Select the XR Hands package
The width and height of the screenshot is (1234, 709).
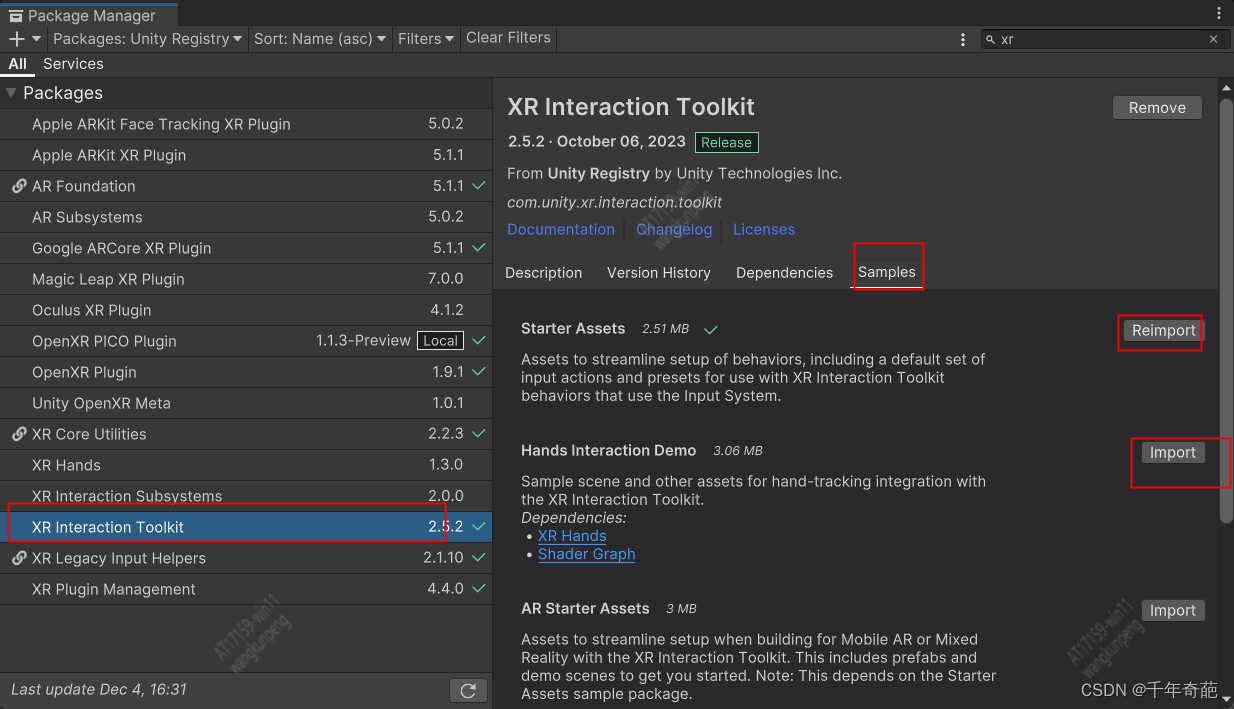click(x=246, y=465)
